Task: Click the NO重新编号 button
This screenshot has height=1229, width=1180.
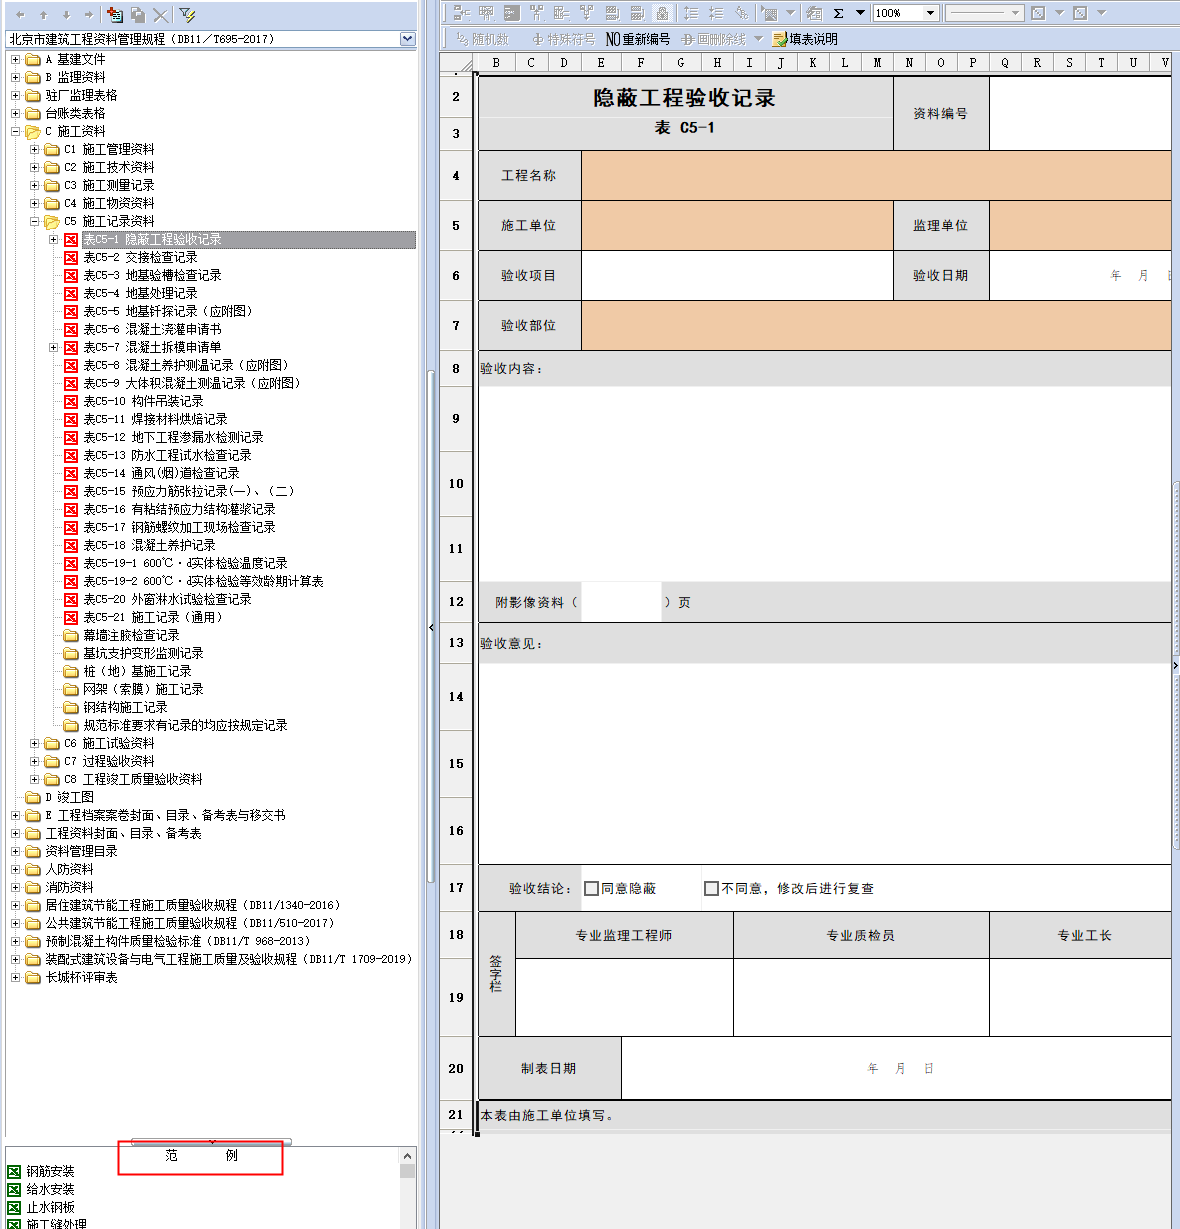Action: click(638, 39)
